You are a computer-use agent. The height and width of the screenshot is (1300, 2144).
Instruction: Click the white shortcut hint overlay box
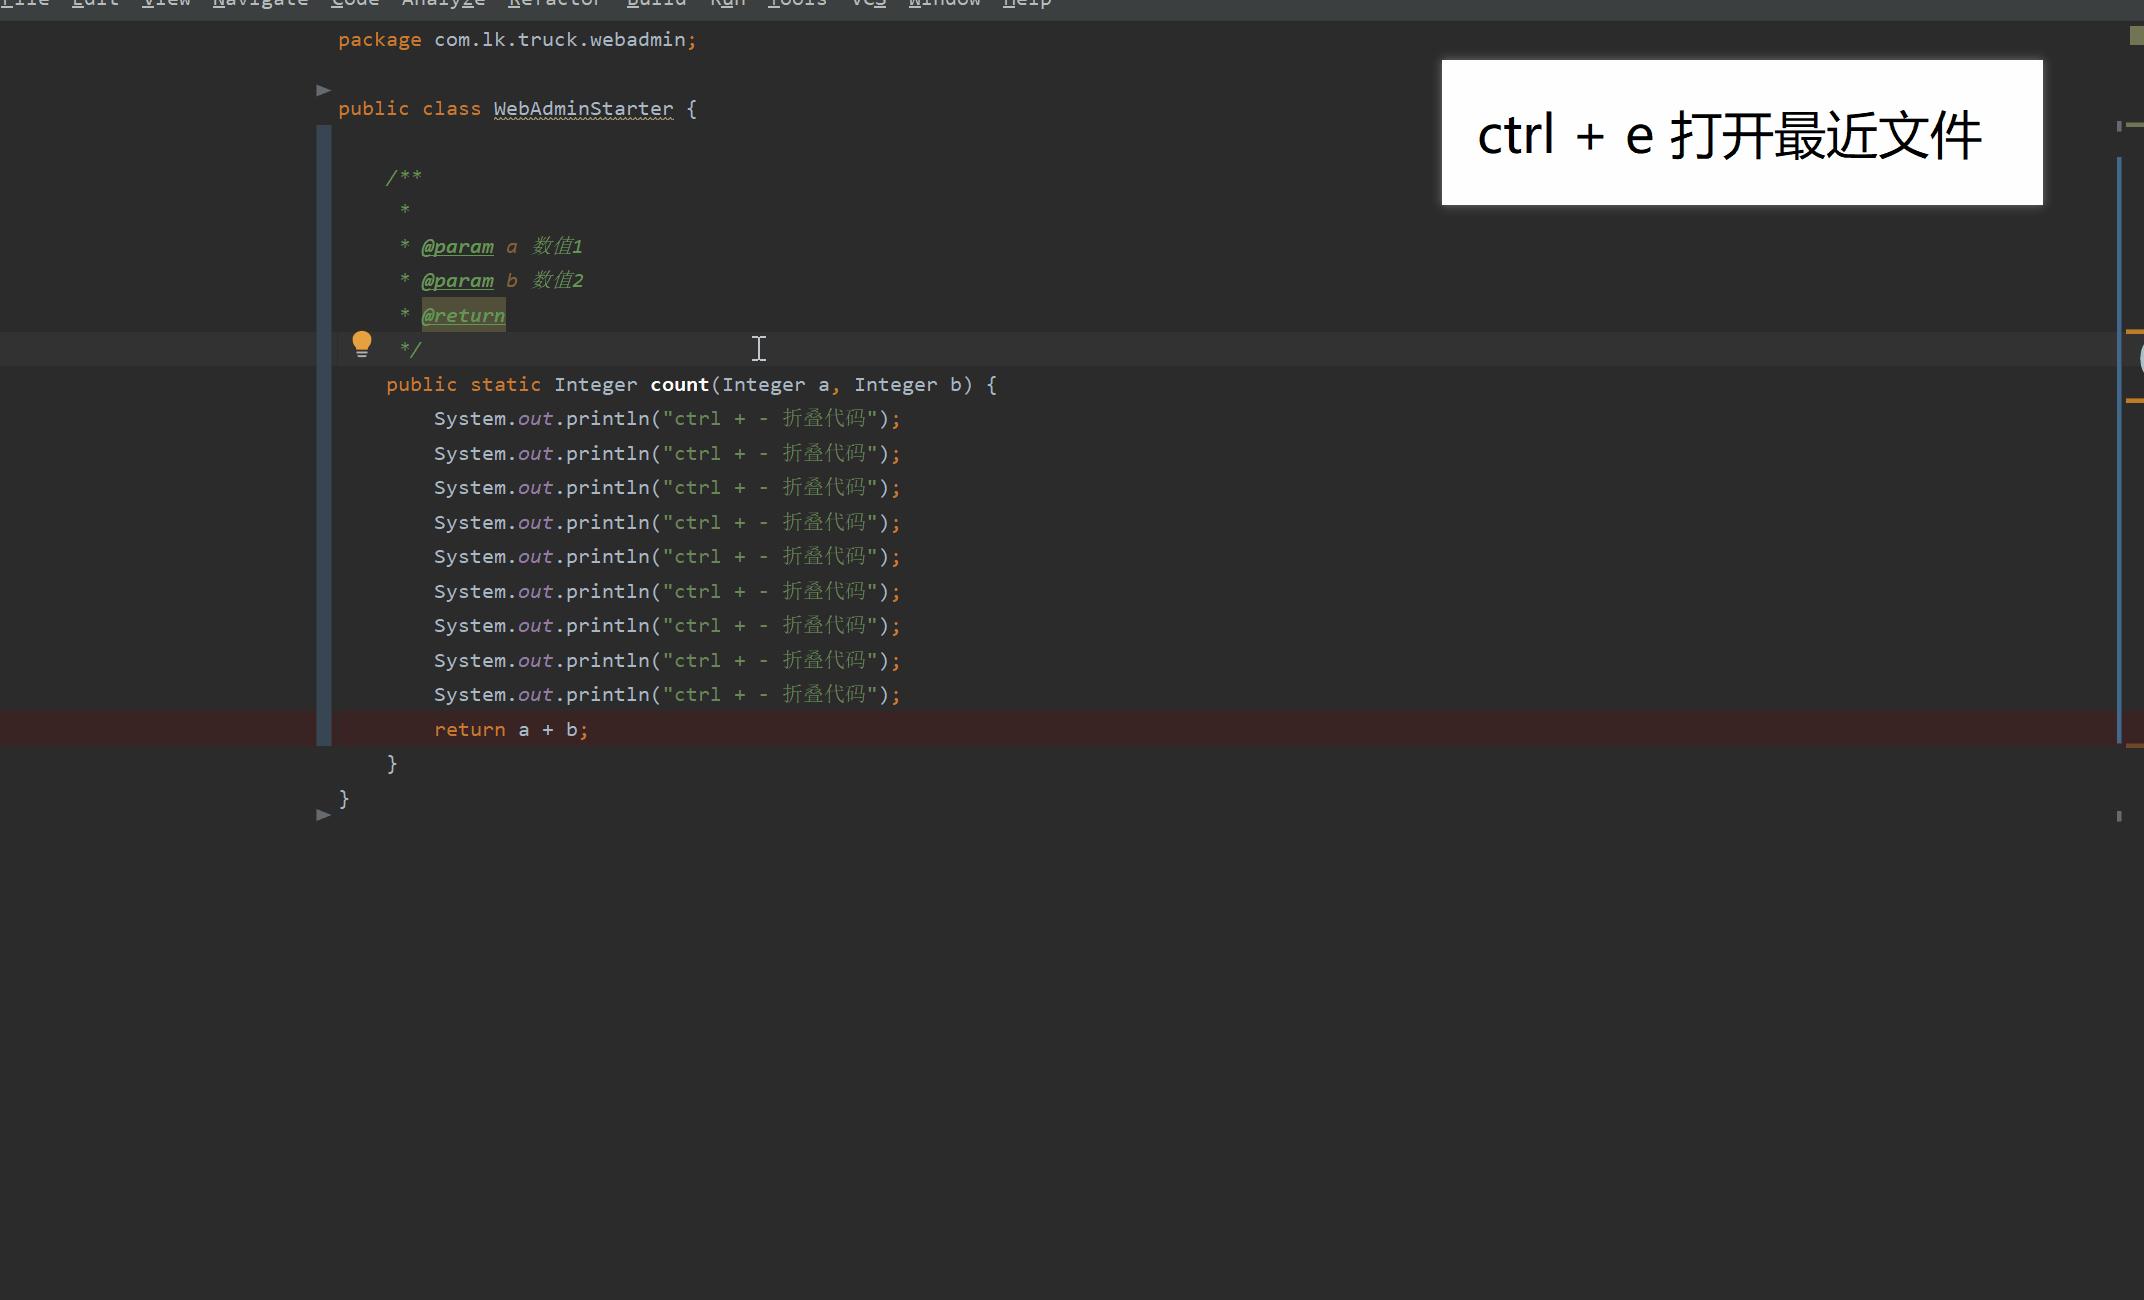(x=1741, y=133)
